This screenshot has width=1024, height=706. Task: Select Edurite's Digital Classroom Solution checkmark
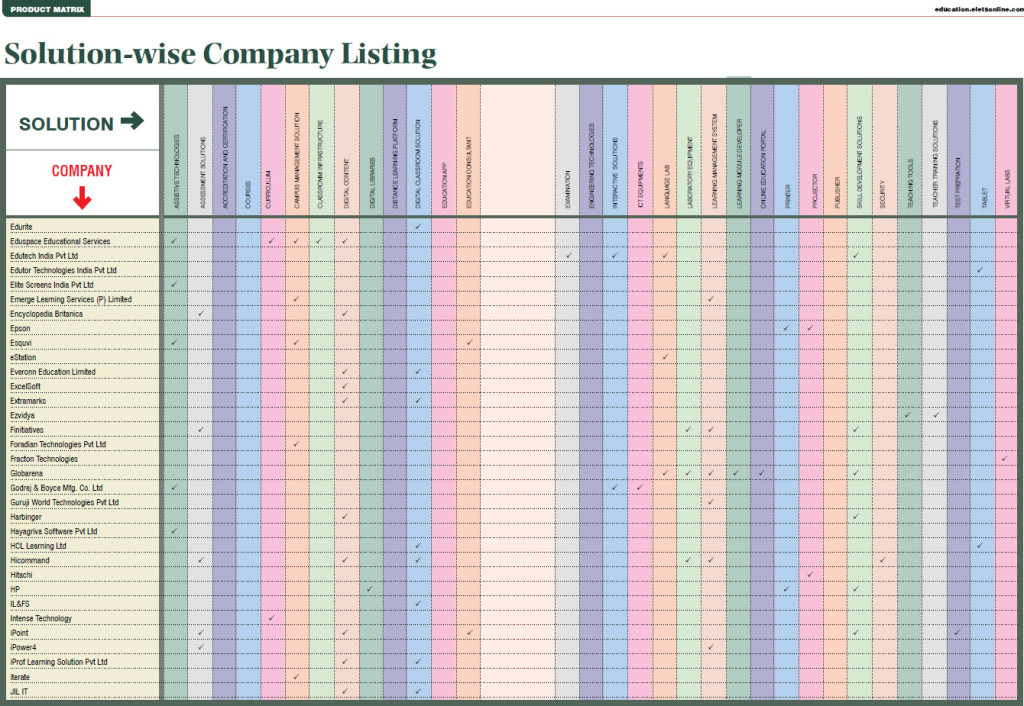[x=419, y=227]
